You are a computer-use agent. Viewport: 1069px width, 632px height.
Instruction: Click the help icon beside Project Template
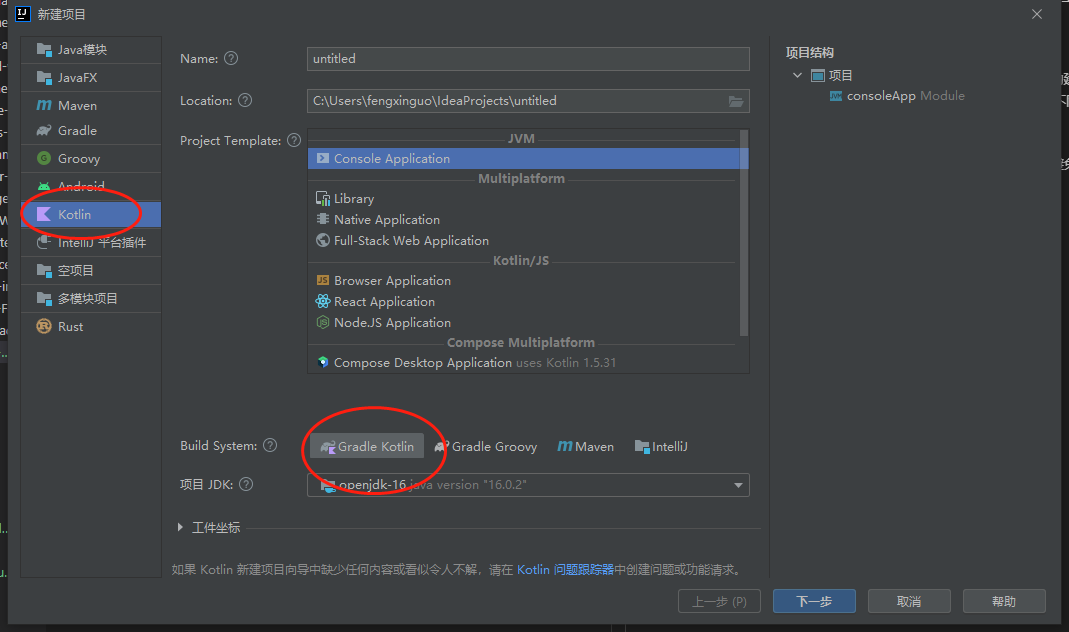click(294, 141)
